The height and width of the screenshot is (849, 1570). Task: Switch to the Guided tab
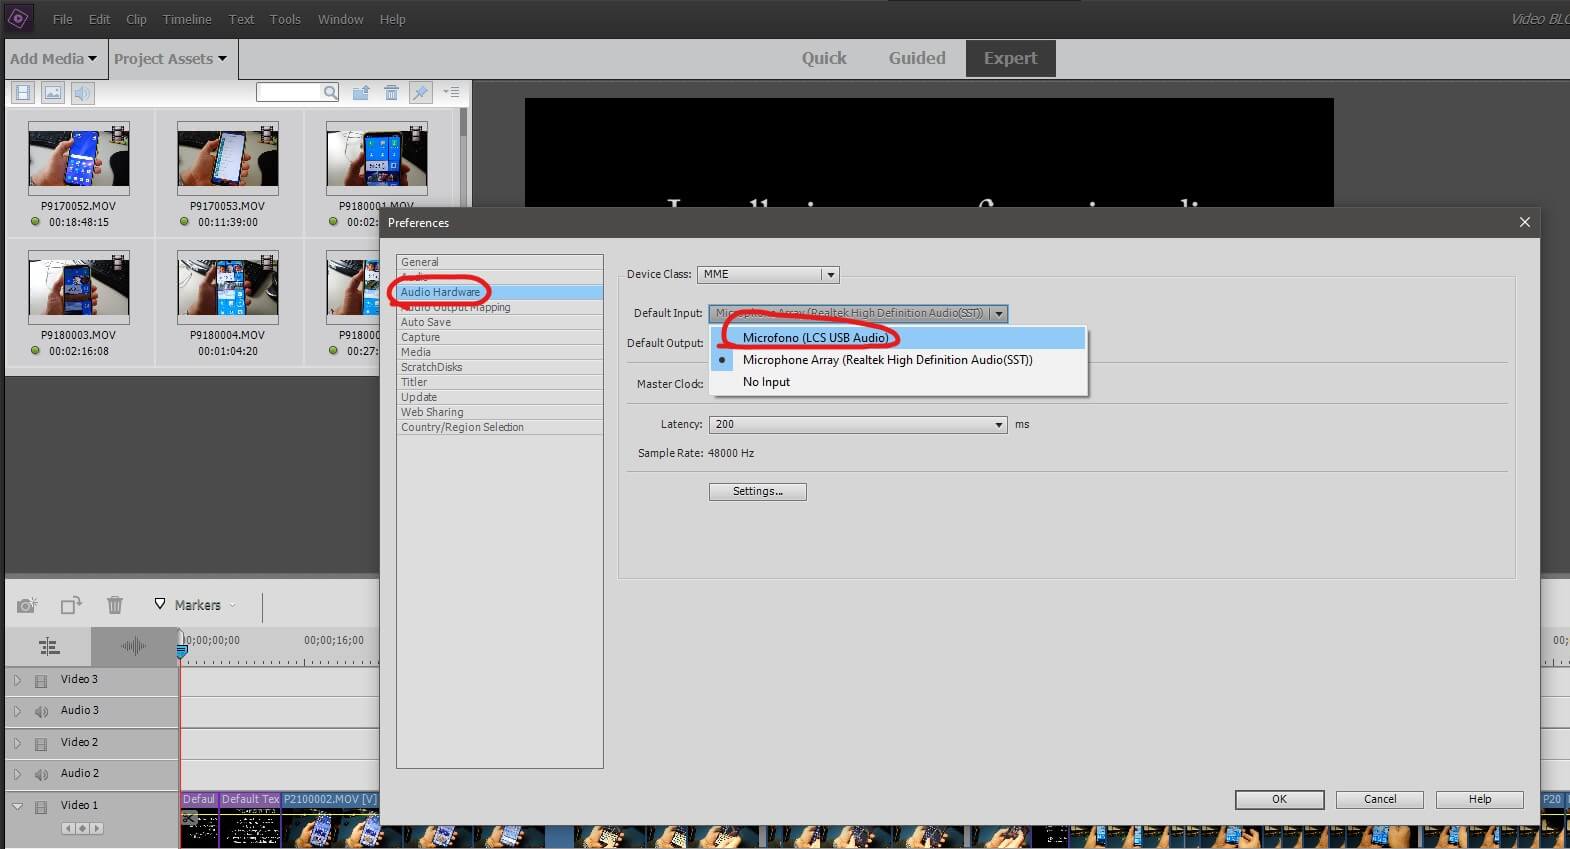click(916, 58)
